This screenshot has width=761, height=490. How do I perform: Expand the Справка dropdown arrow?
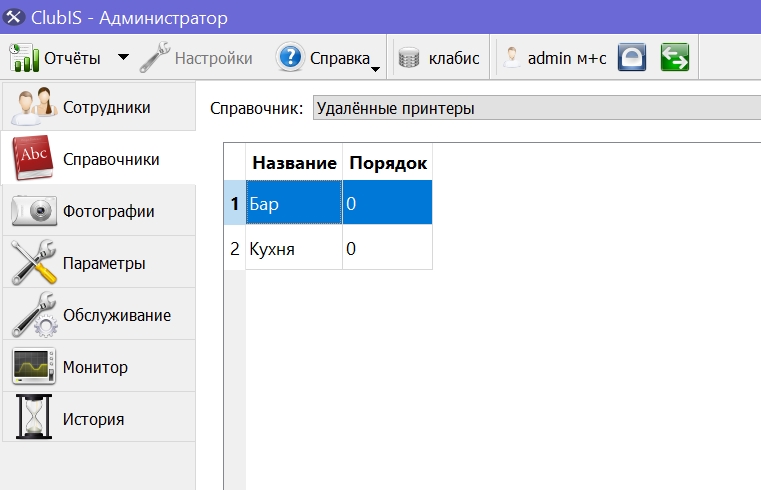coord(375,69)
